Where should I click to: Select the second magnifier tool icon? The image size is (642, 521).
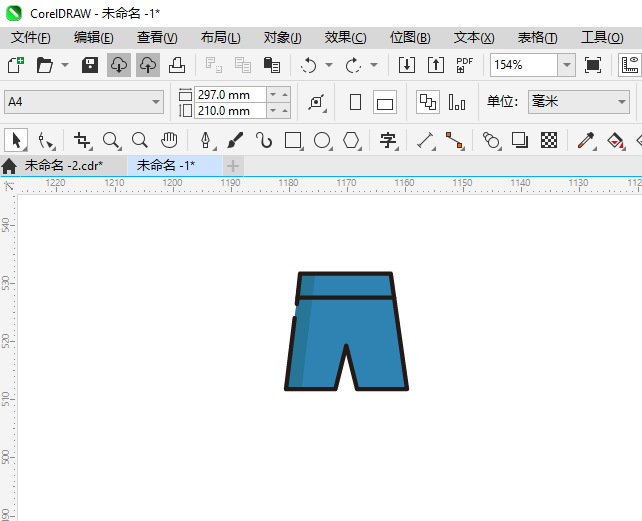(x=140, y=140)
